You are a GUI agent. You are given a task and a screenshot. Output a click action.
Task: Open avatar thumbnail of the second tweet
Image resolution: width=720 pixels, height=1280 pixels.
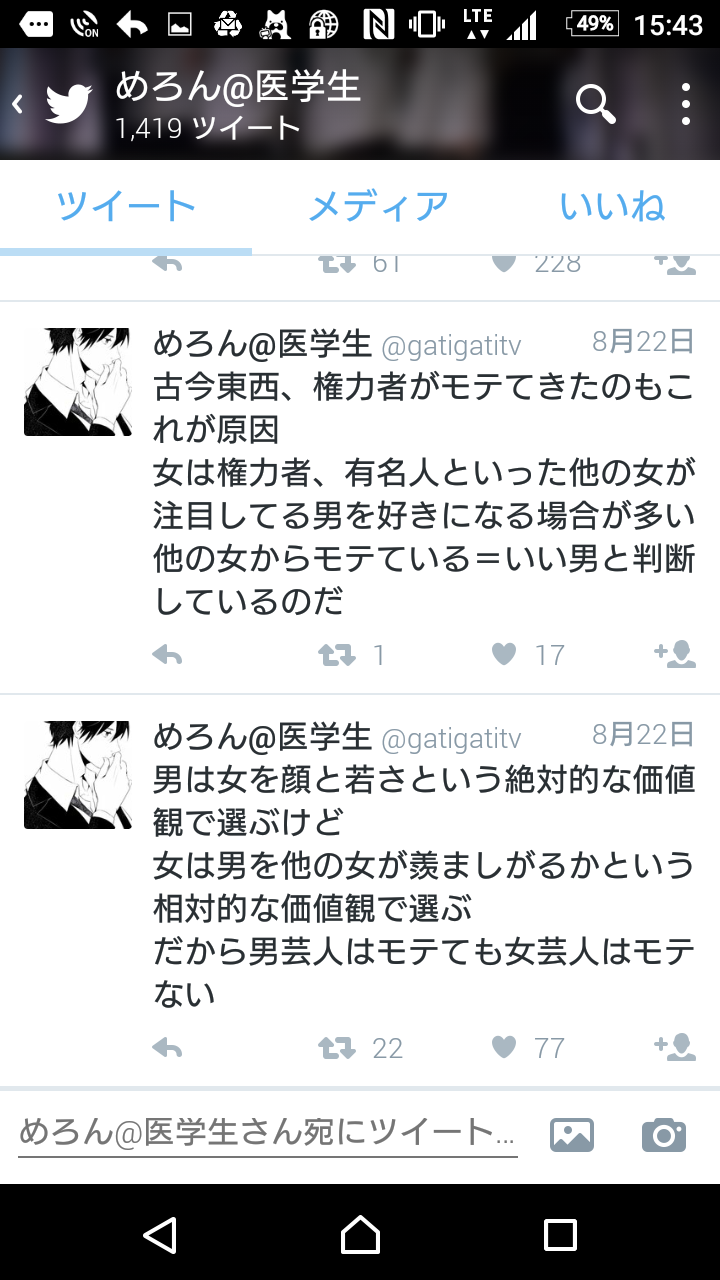pos(77,775)
